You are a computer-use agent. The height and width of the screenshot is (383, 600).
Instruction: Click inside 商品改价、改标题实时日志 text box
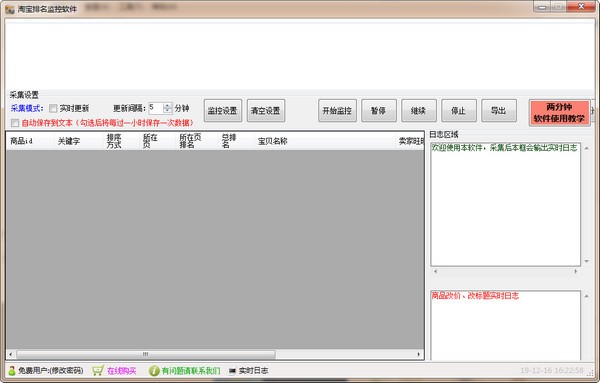505,325
